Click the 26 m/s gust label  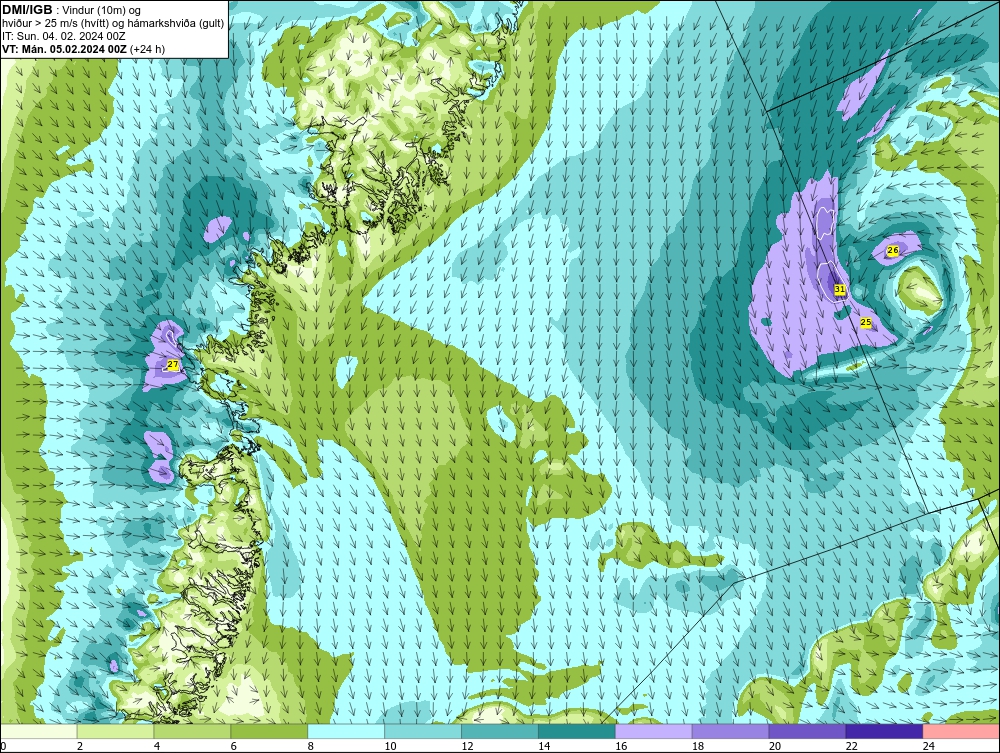893,251
